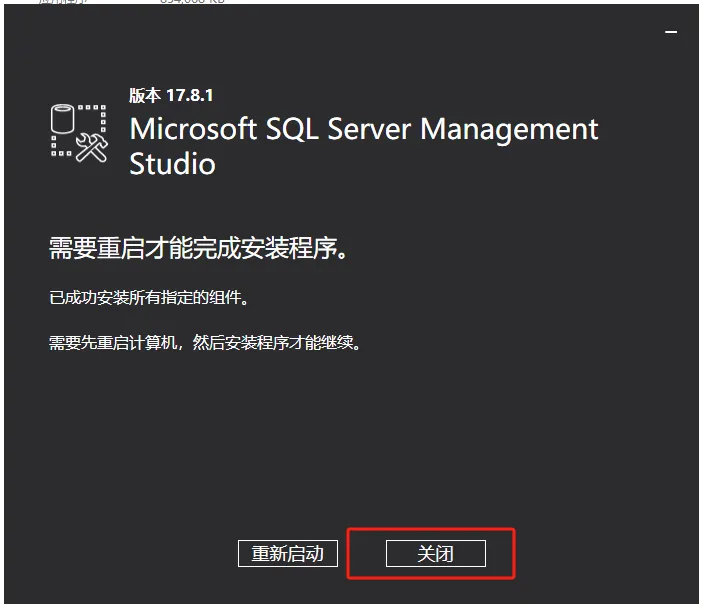
Task: Click the database cylinder in the installer logo
Action: 62,119
